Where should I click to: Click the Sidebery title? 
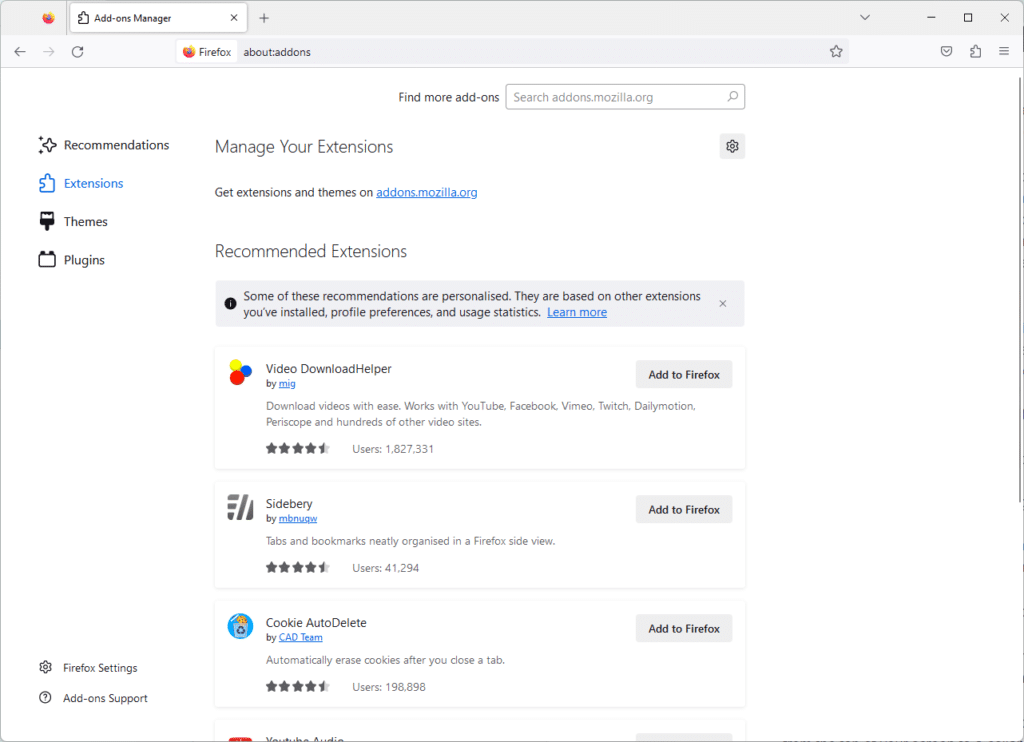289,504
